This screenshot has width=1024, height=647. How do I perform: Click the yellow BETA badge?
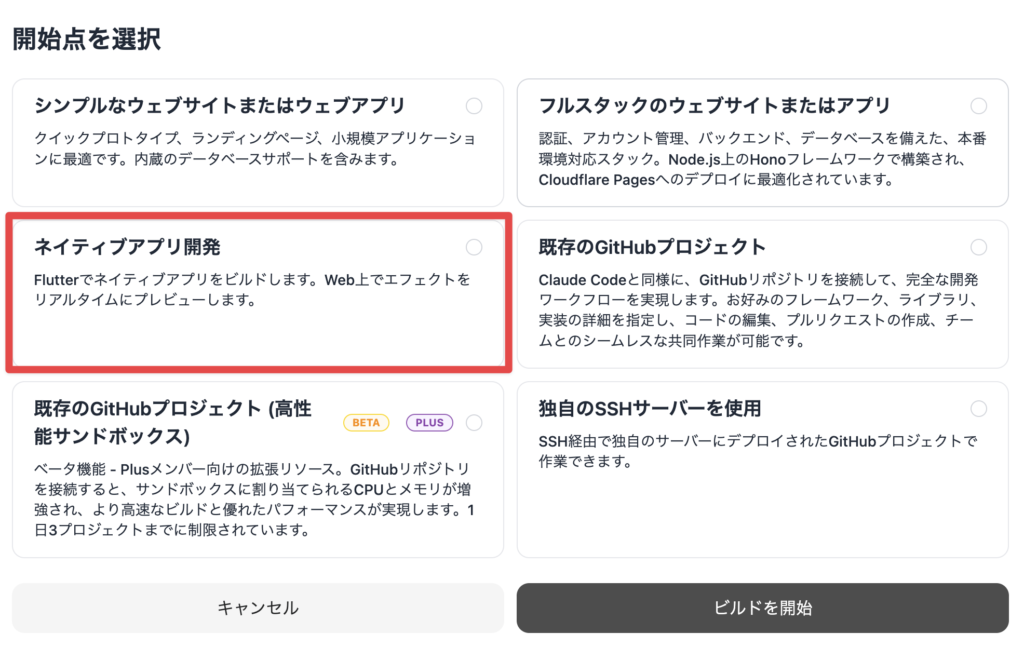366,423
